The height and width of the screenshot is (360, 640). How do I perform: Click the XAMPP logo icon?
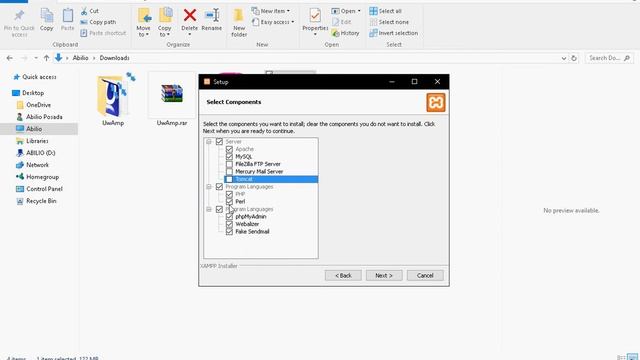(x=436, y=102)
